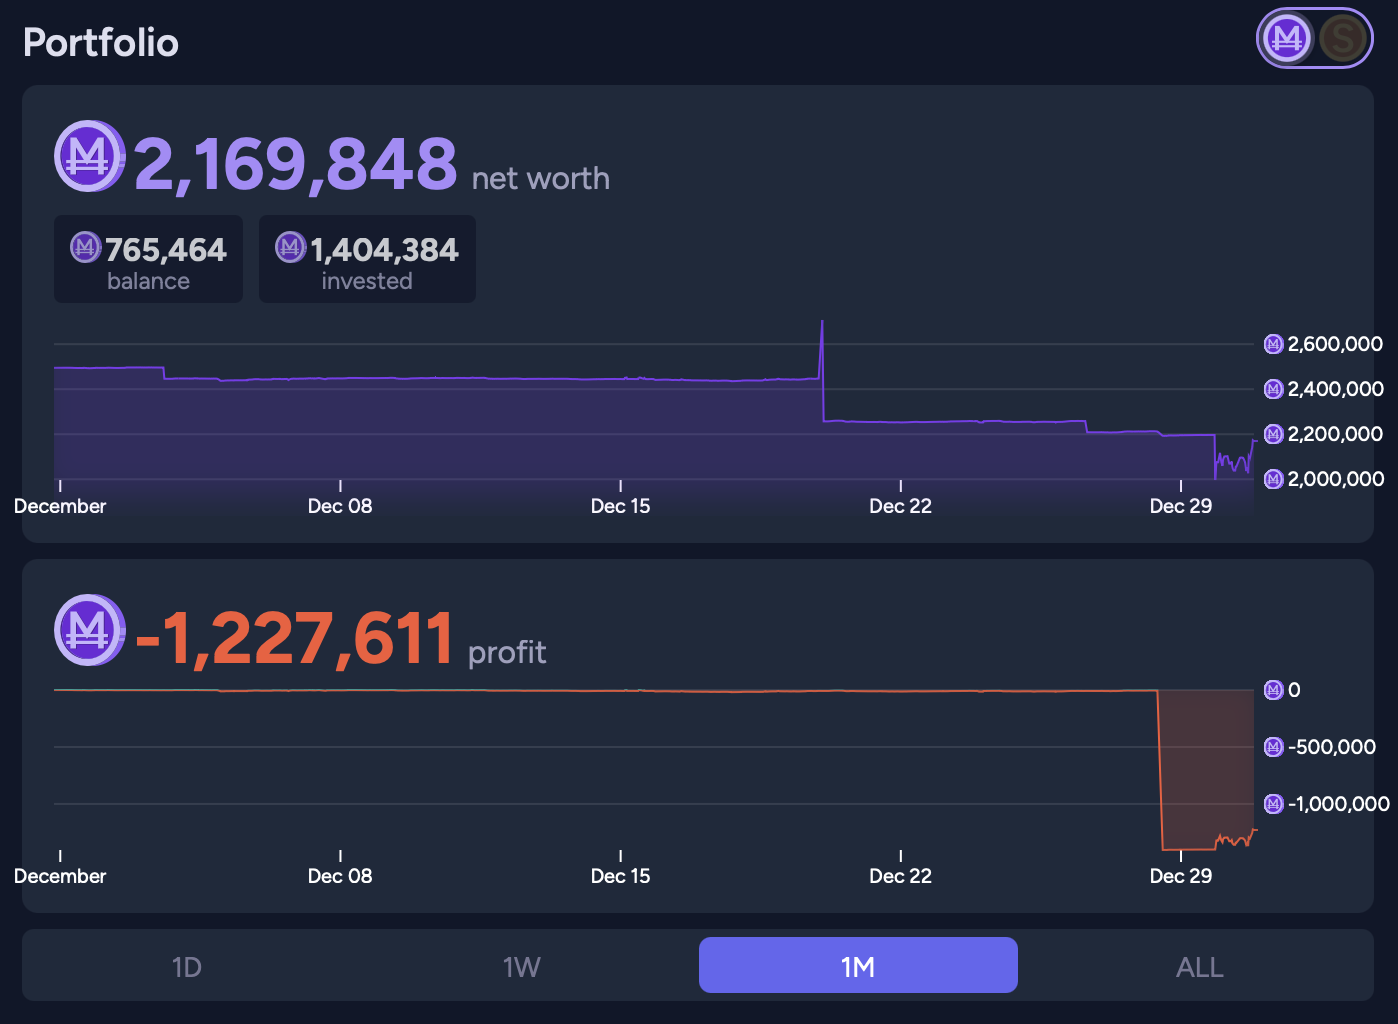Click the mana coin icon in balance card
Image resolution: width=1398 pixels, height=1024 pixels.
(x=86, y=246)
